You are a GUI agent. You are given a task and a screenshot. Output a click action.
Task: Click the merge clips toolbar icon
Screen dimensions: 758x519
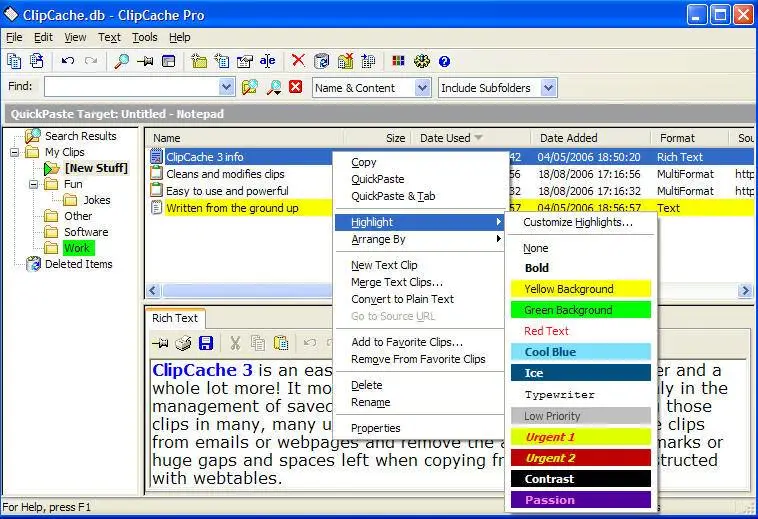point(368,61)
